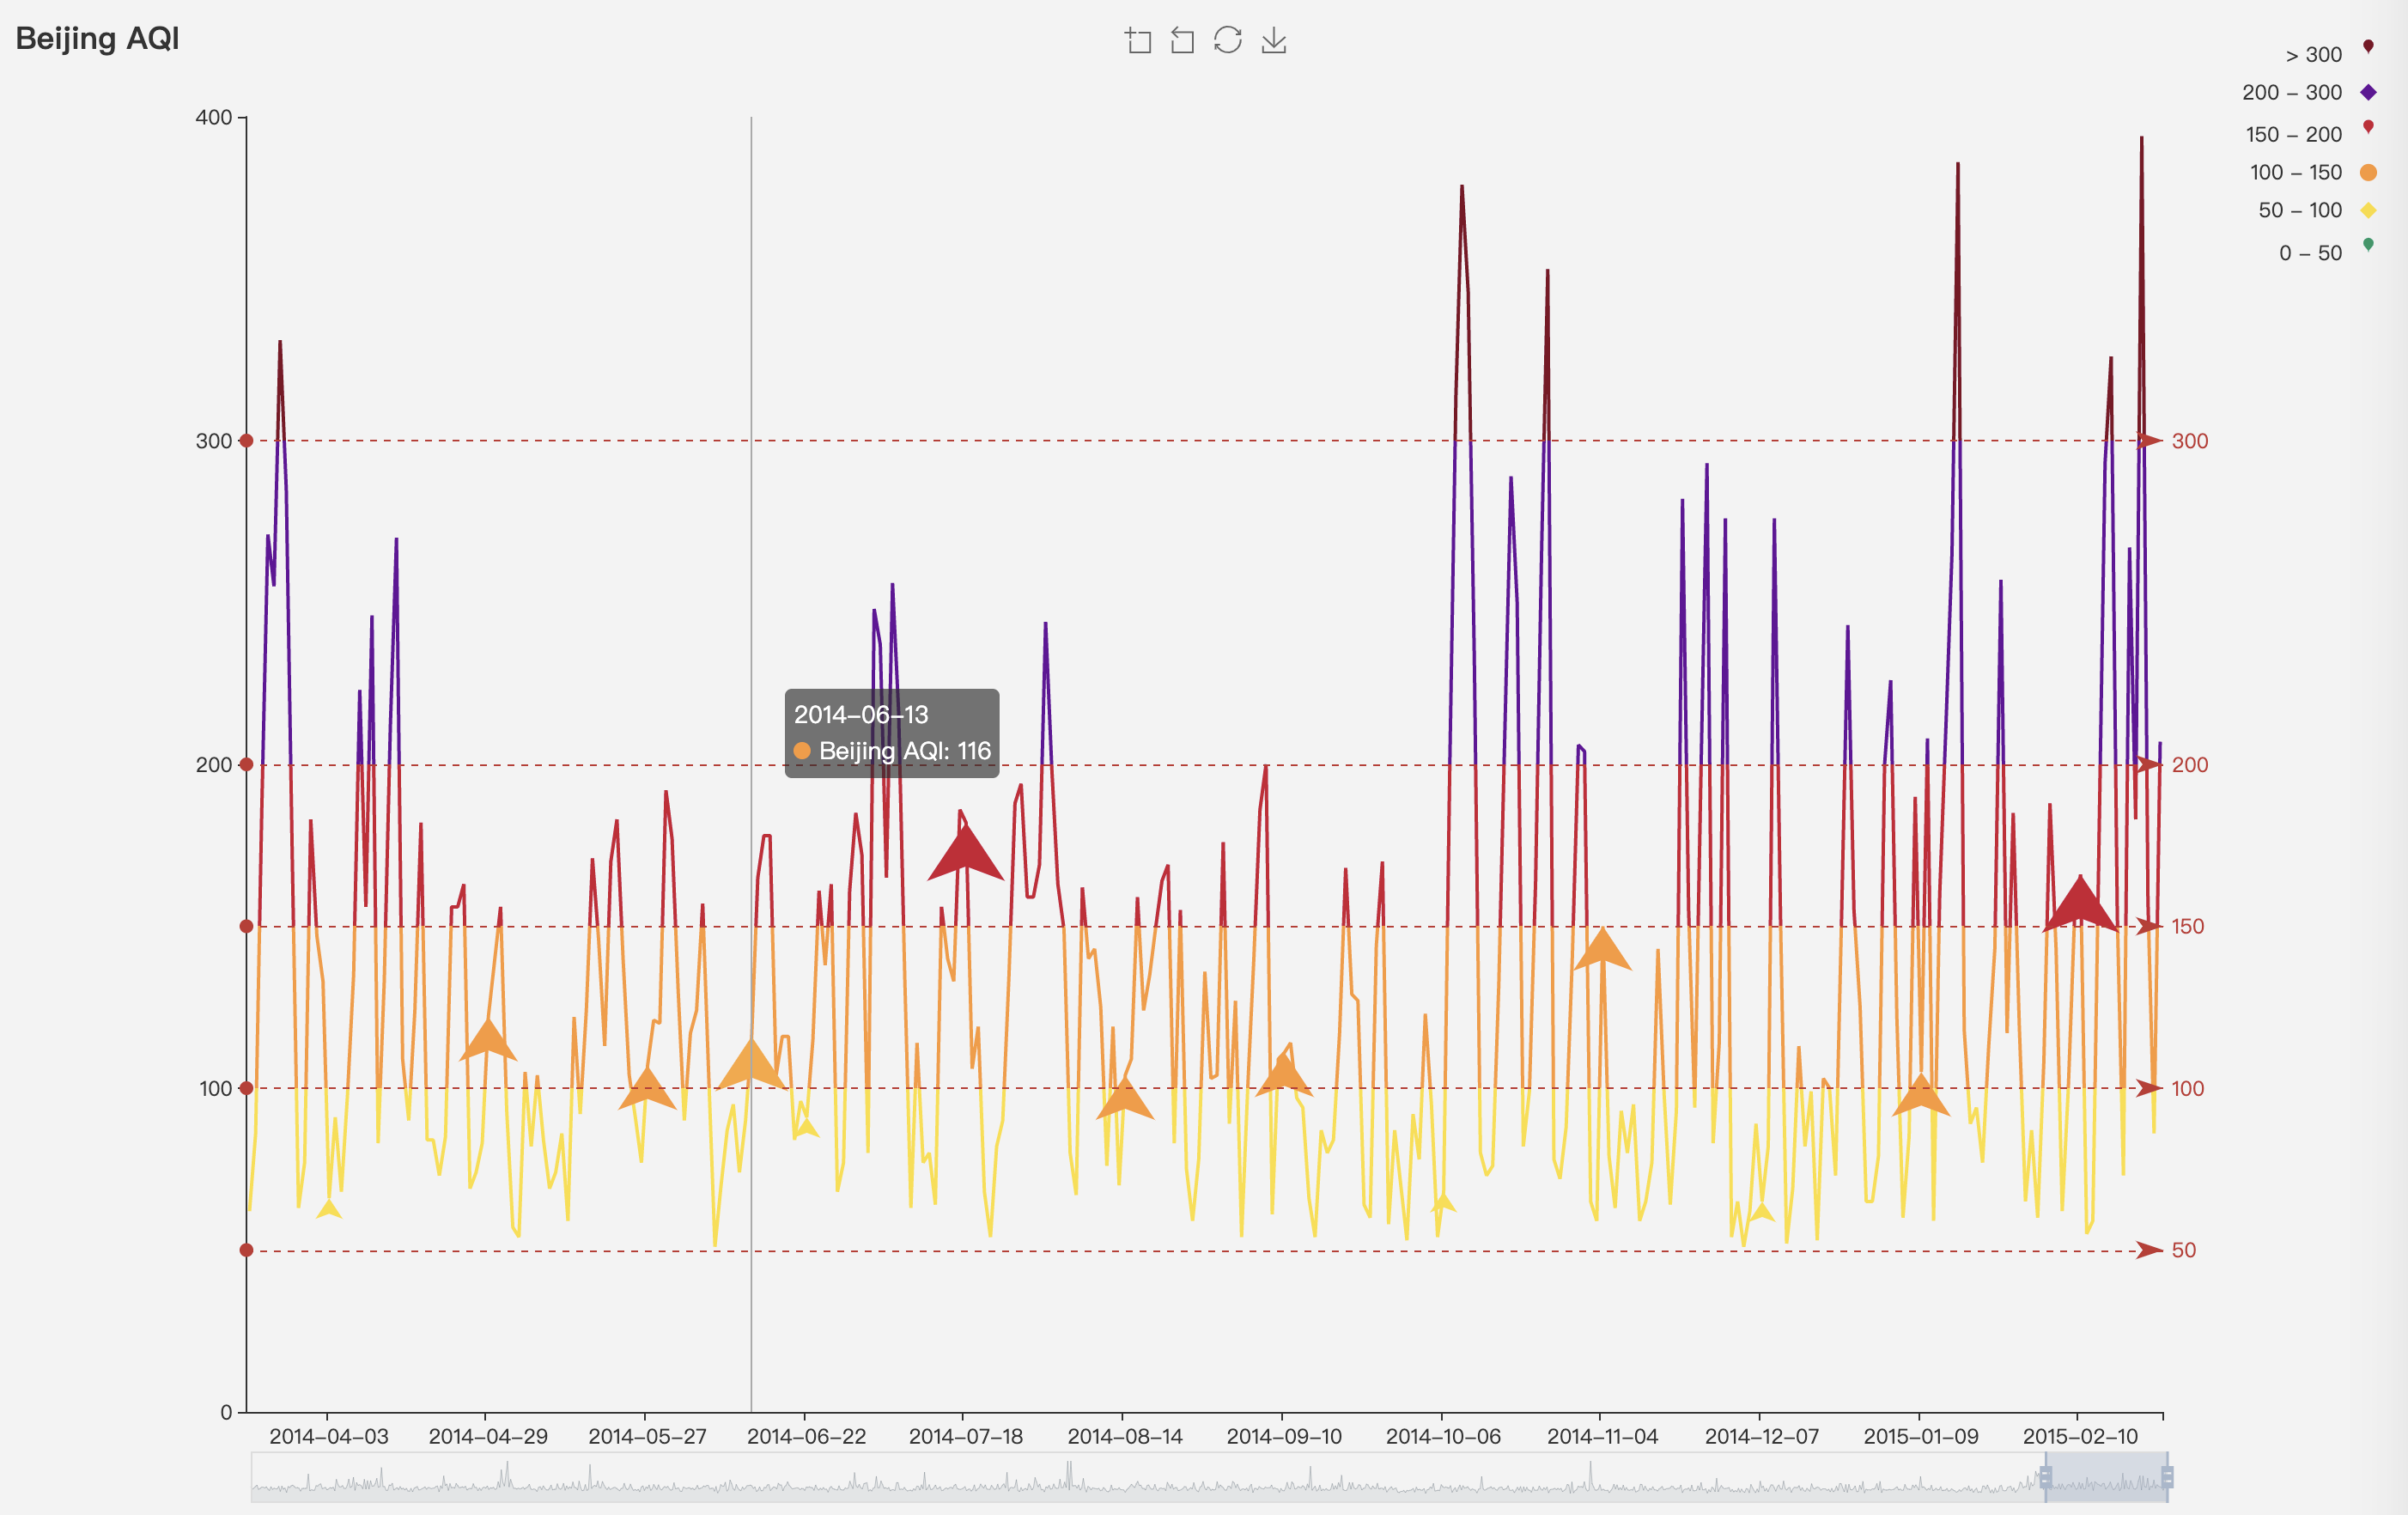Save chart as image icon

coord(1273,41)
